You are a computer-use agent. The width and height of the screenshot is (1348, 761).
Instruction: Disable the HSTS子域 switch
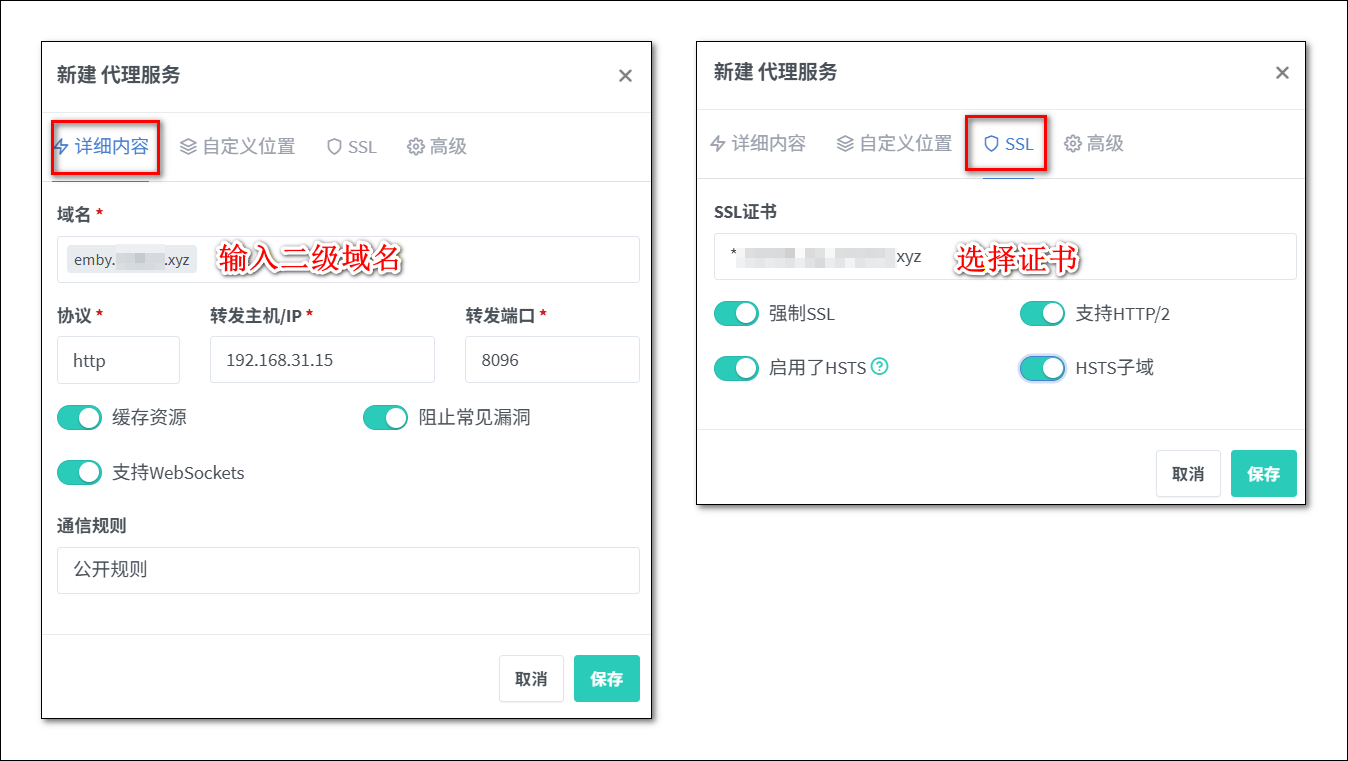pos(1042,368)
